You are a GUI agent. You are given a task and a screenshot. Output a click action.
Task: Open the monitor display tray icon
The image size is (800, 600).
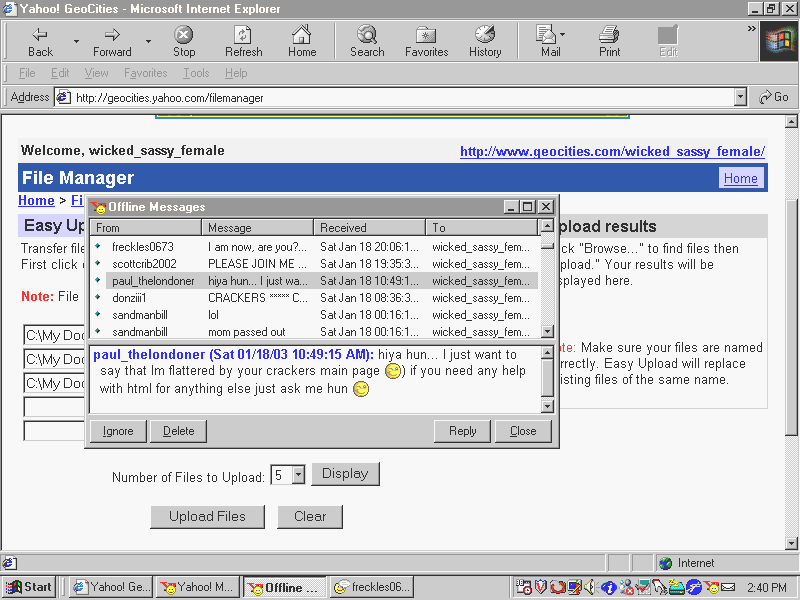point(574,587)
